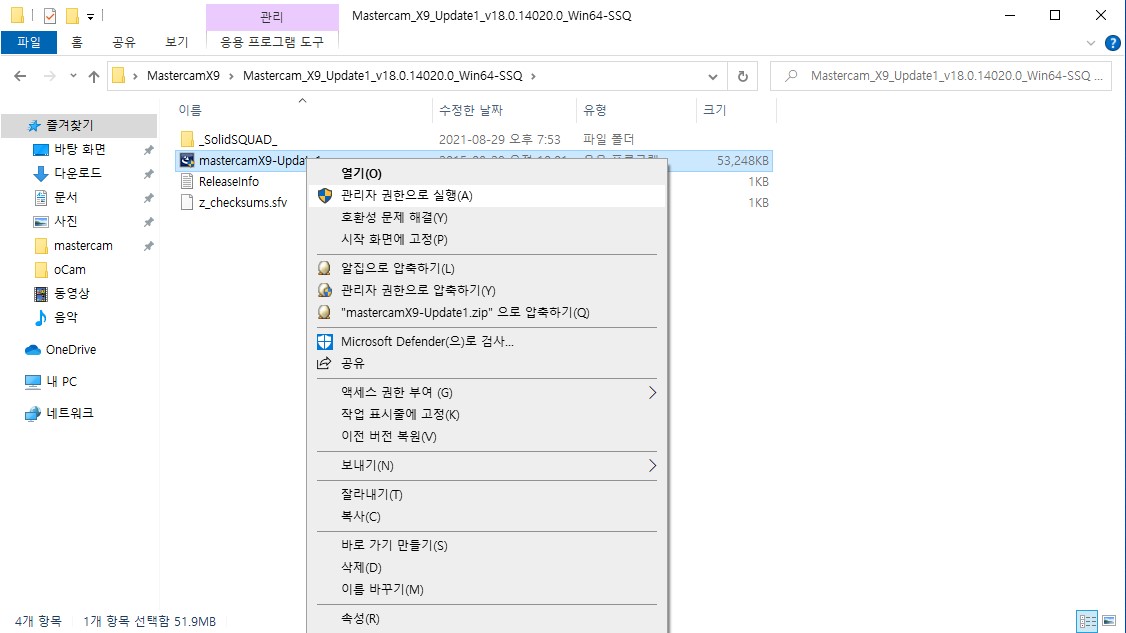Open the View (보기) ribbon tab

[177, 42]
